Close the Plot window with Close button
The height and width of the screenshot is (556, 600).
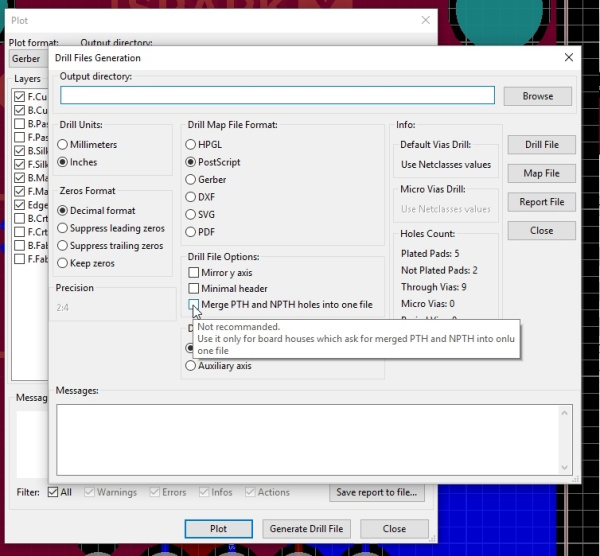[x=394, y=529]
